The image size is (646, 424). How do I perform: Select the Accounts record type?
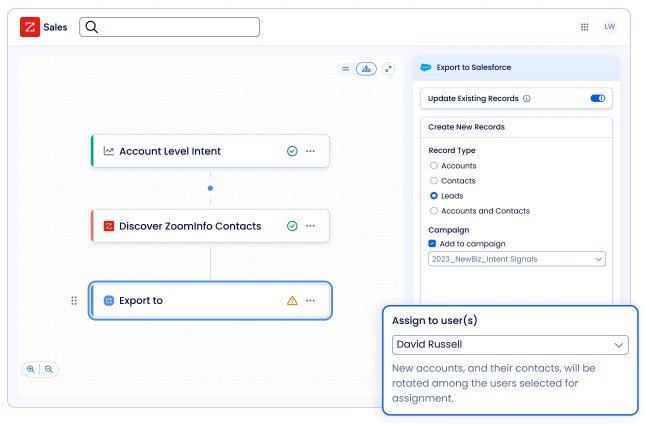click(x=433, y=166)
